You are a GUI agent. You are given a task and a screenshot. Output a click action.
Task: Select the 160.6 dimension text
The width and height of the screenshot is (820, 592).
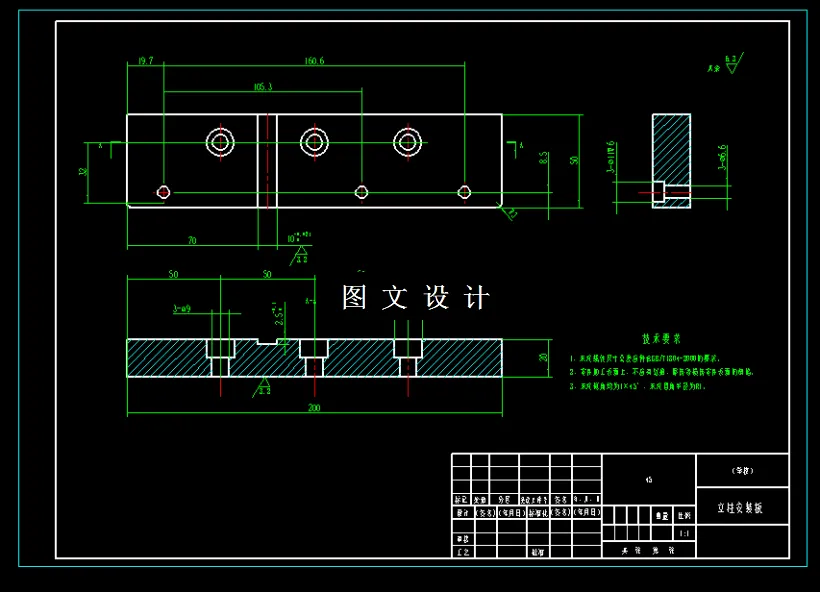(x=314, y=61)
